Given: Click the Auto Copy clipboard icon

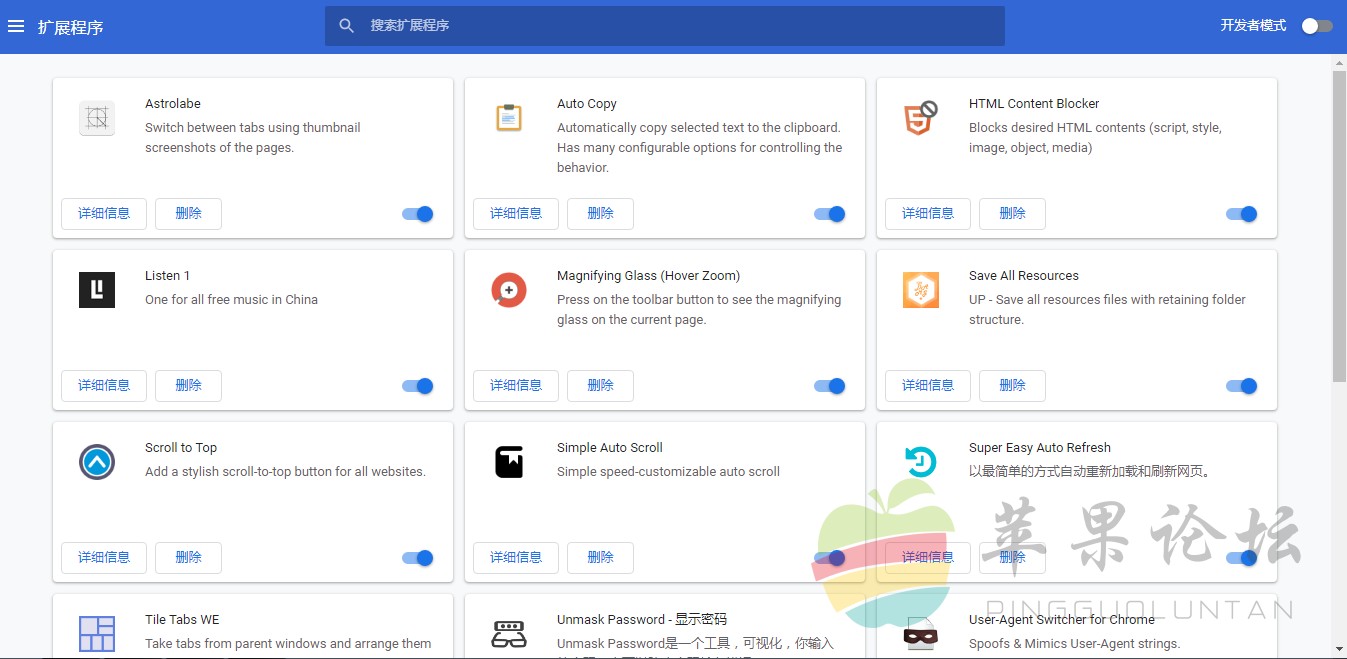Looking at the screenshot, I should click(x=509, y=118).
